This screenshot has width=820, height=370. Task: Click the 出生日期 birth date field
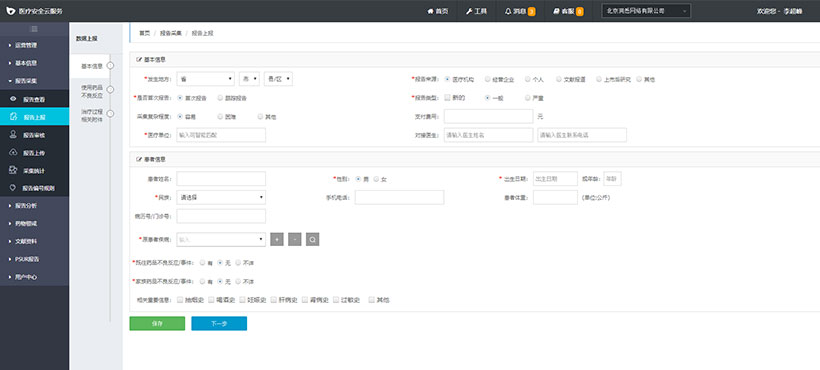coord(555,179)
